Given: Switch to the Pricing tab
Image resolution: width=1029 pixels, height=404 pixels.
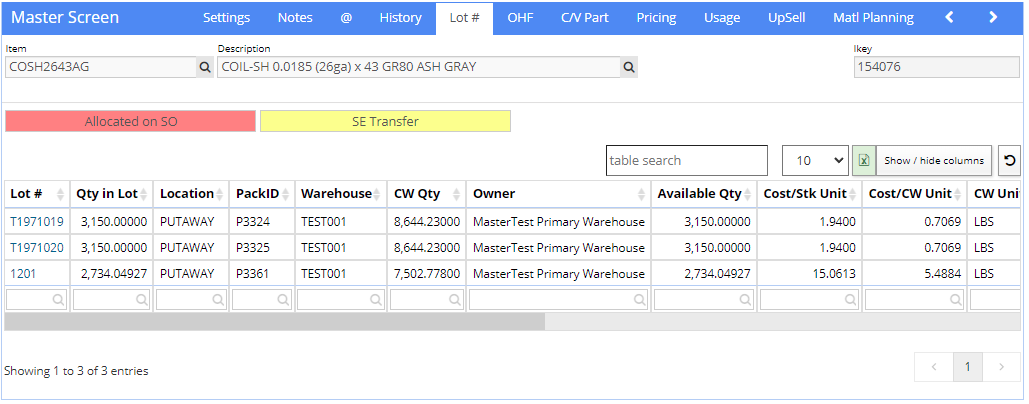Looking at the screenshot, I should [x=656, y=18].
